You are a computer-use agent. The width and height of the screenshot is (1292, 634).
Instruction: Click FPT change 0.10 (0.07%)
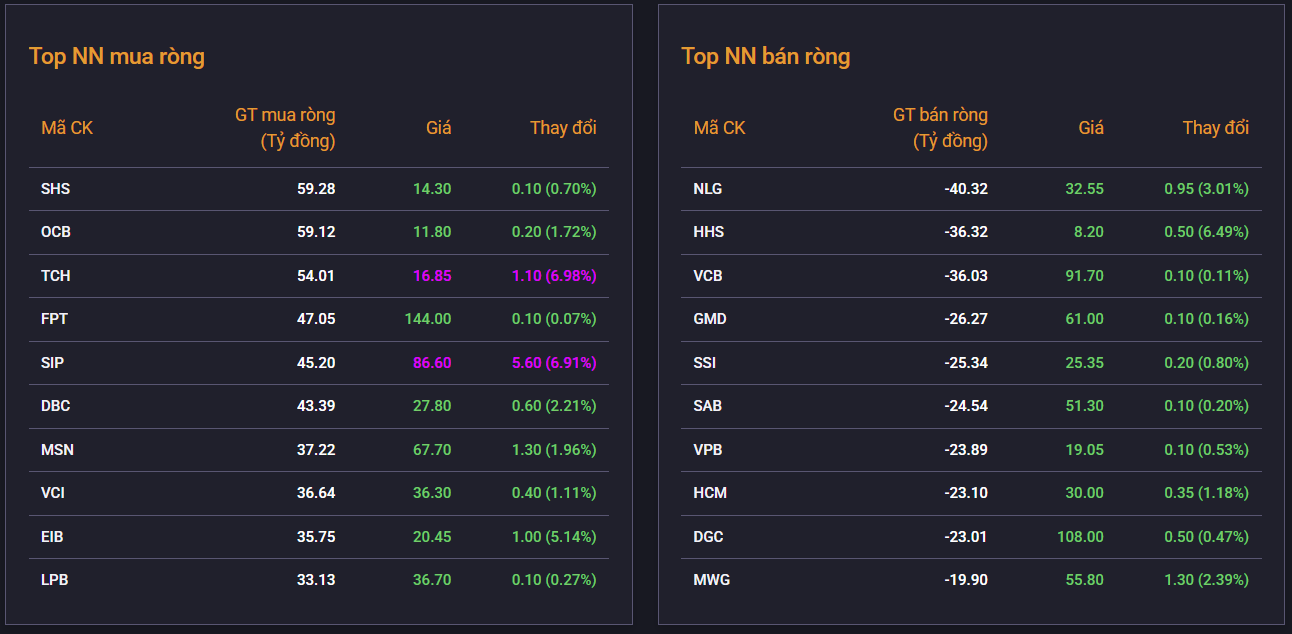[x=554, y=319]
